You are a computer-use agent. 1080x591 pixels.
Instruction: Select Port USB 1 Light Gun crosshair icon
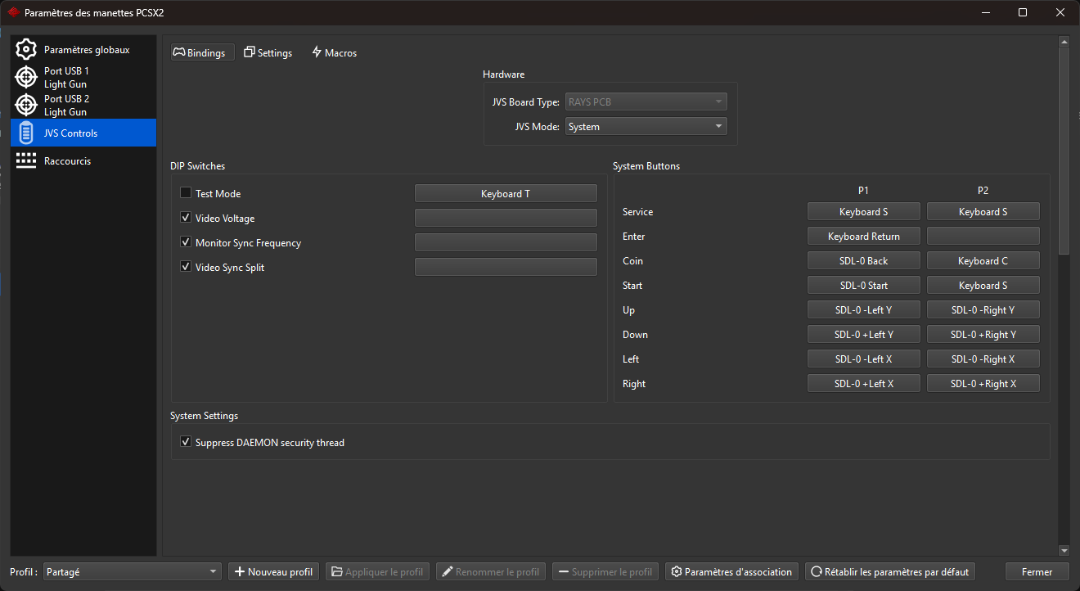point(26,77)
